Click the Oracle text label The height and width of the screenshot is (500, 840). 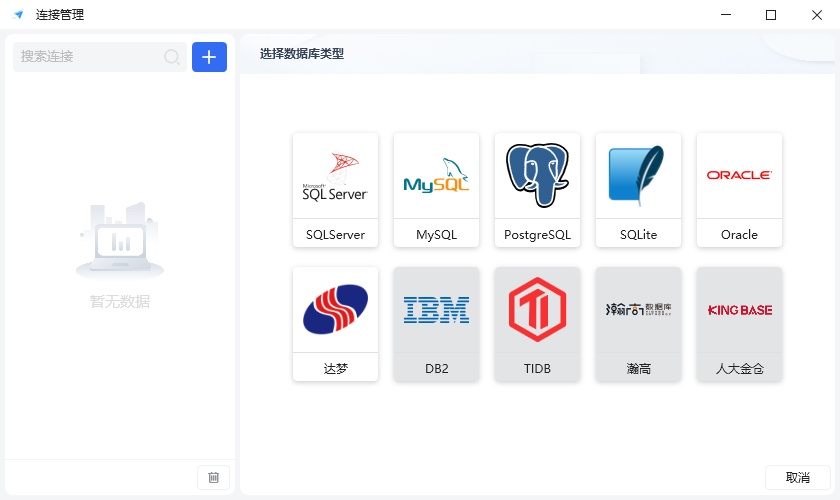tap(739, 235)
